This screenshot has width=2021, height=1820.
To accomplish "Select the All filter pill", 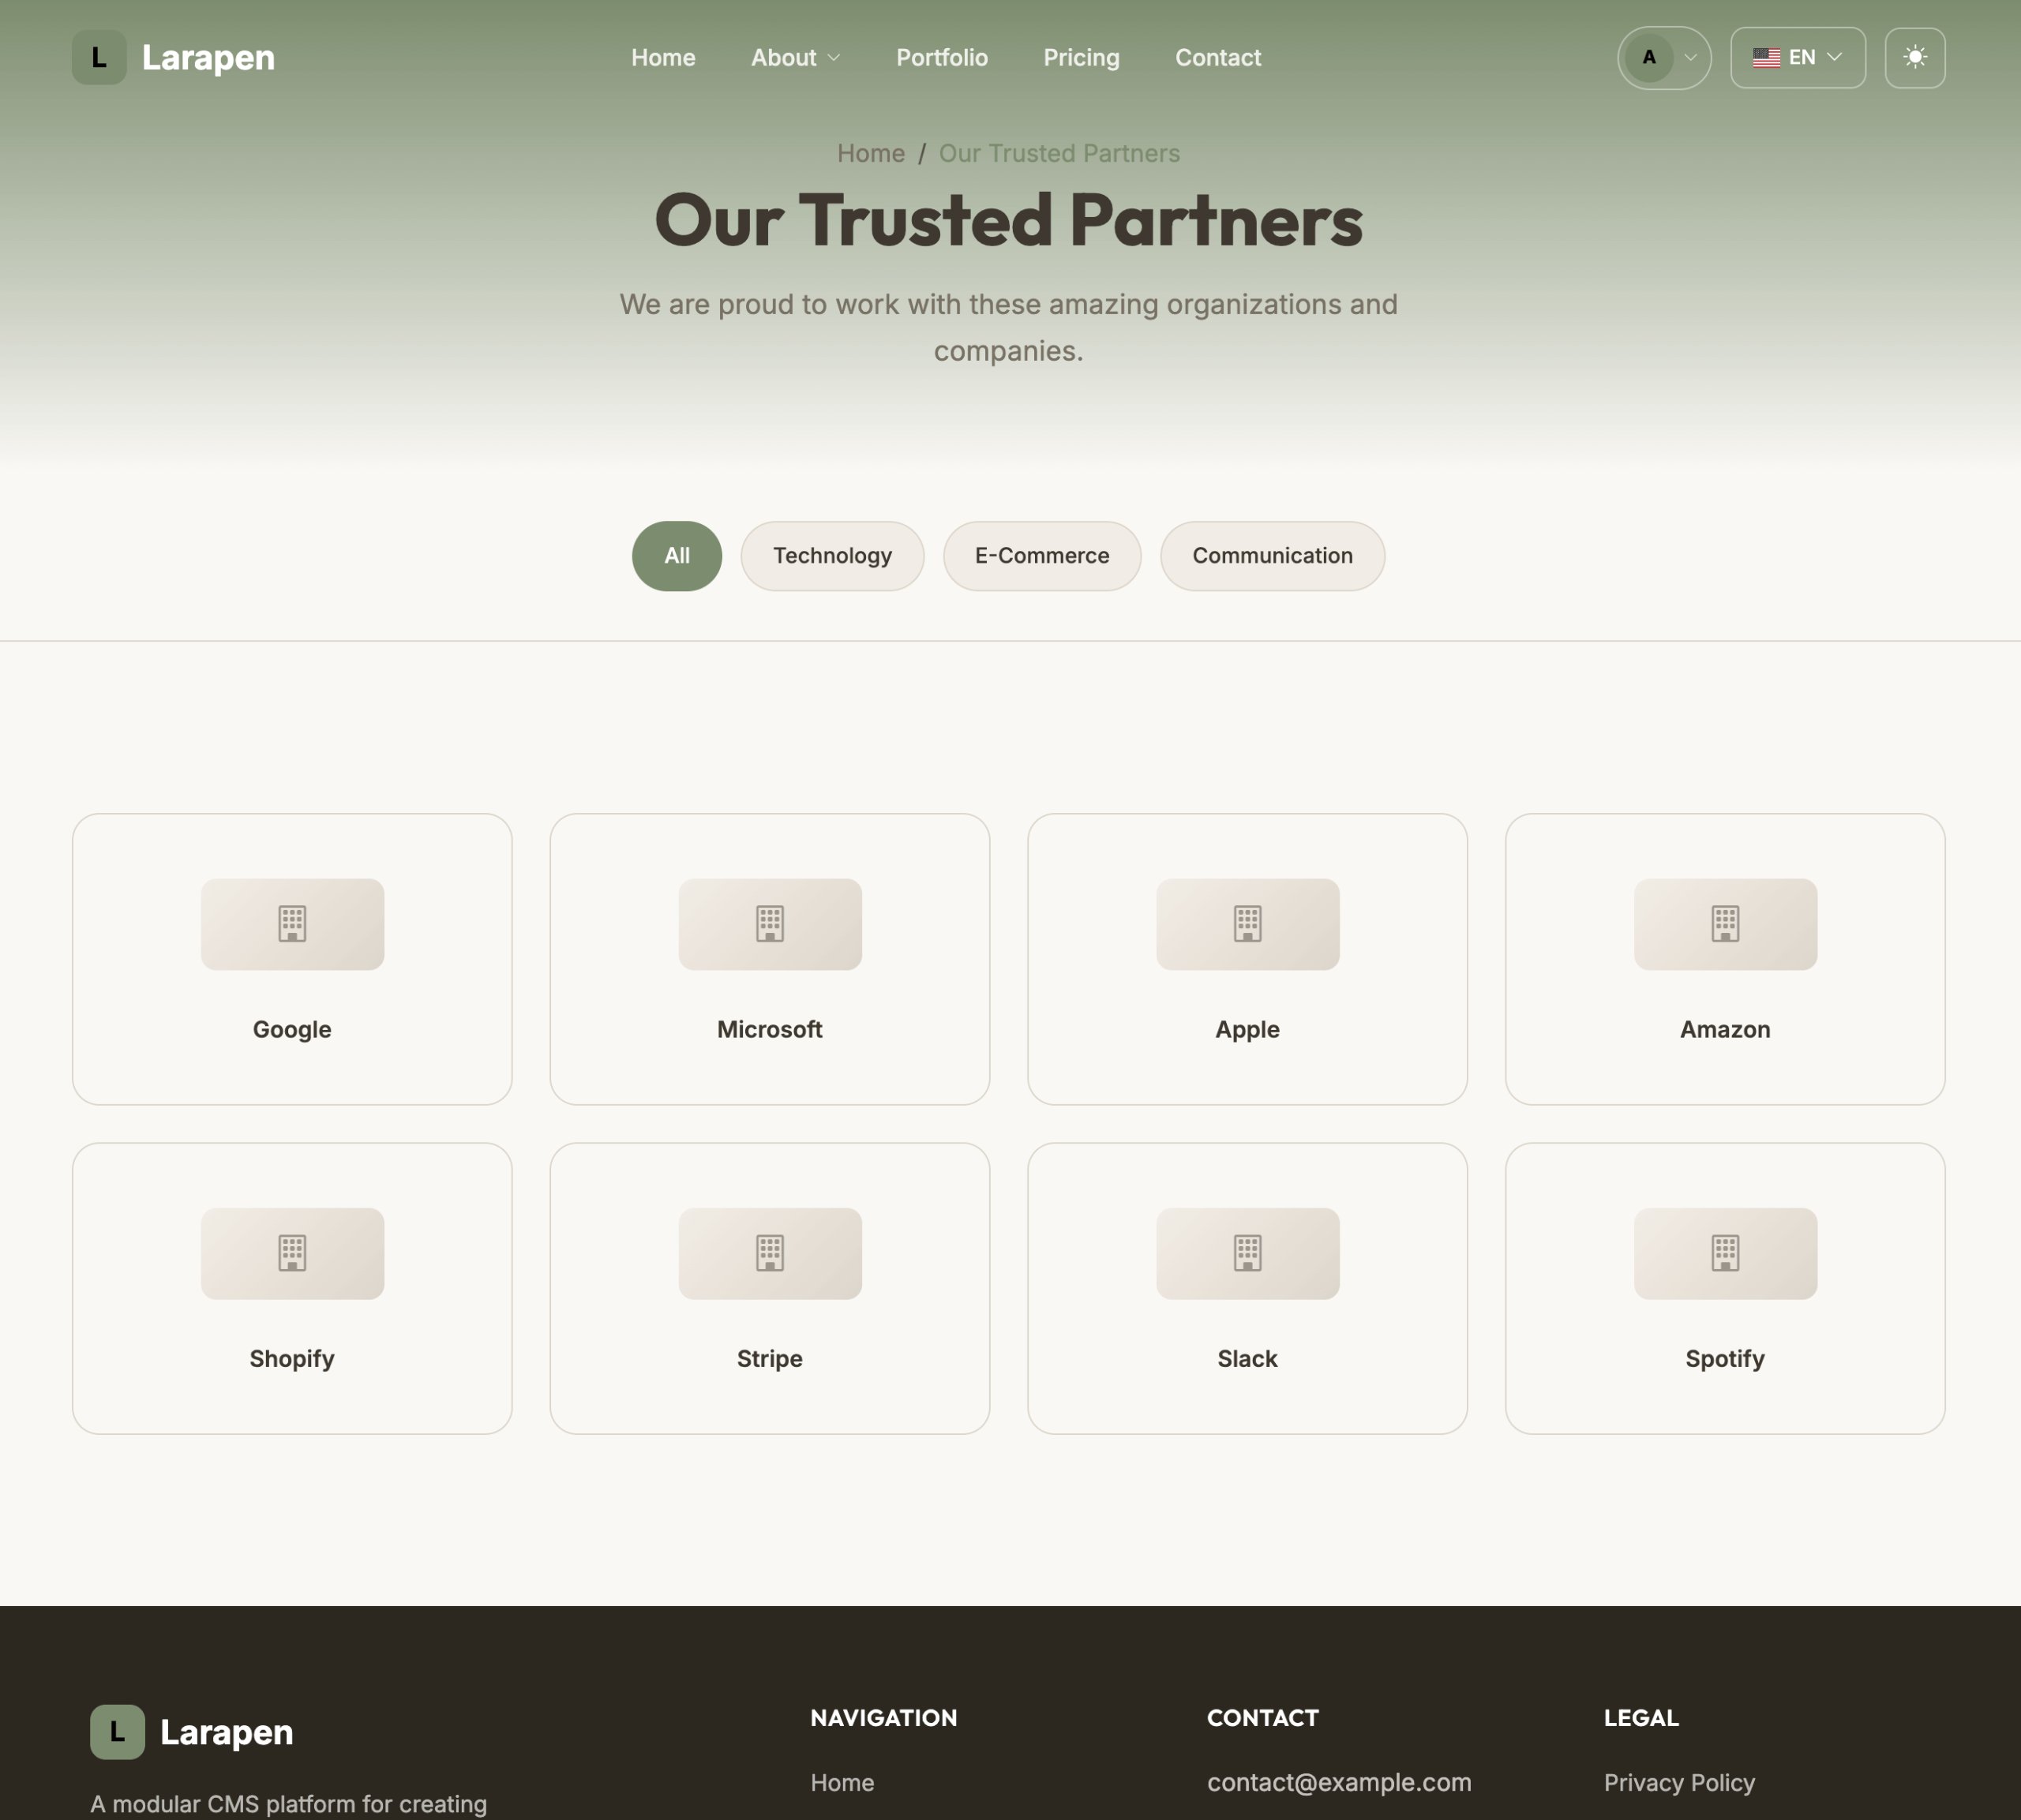I will click(676, 556).
